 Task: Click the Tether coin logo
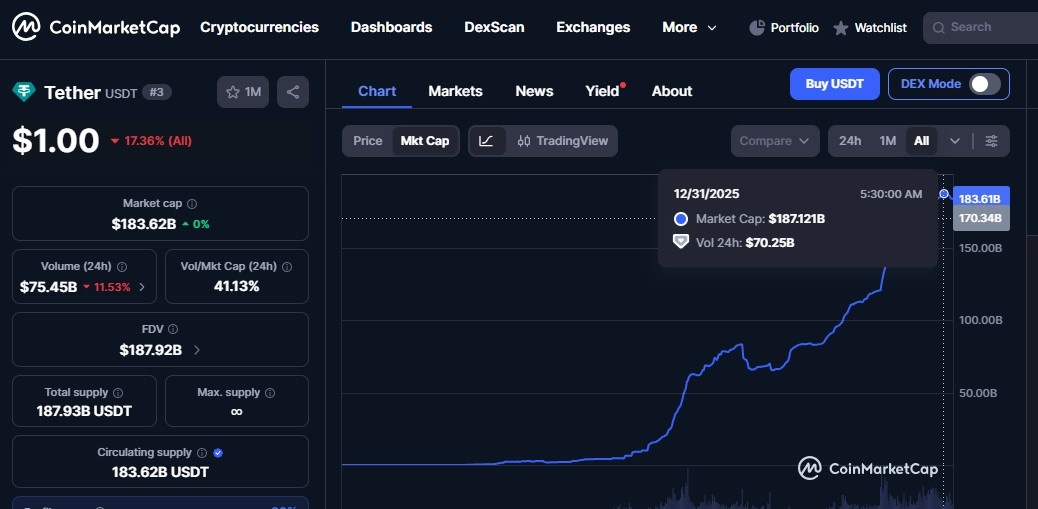24,92
